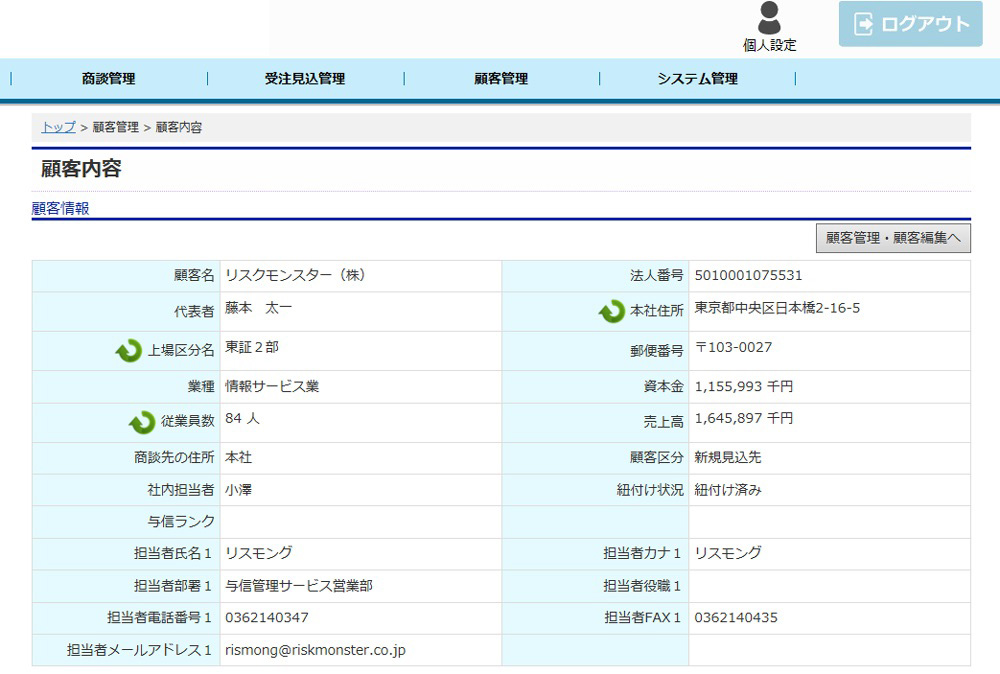
Task: Select 顧客管理 in the navigation bar
Action: tap(501, 79)
